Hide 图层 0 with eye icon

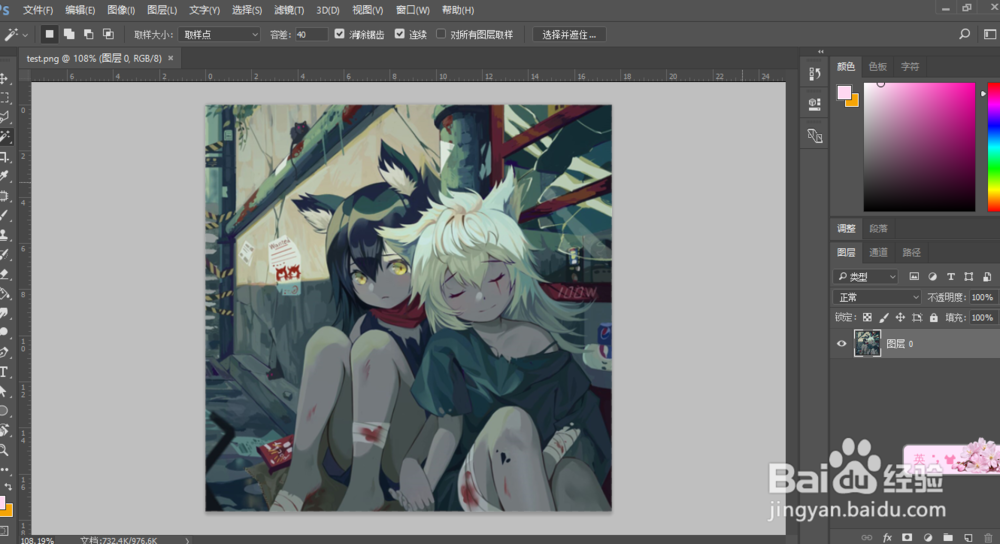(841, 344)
